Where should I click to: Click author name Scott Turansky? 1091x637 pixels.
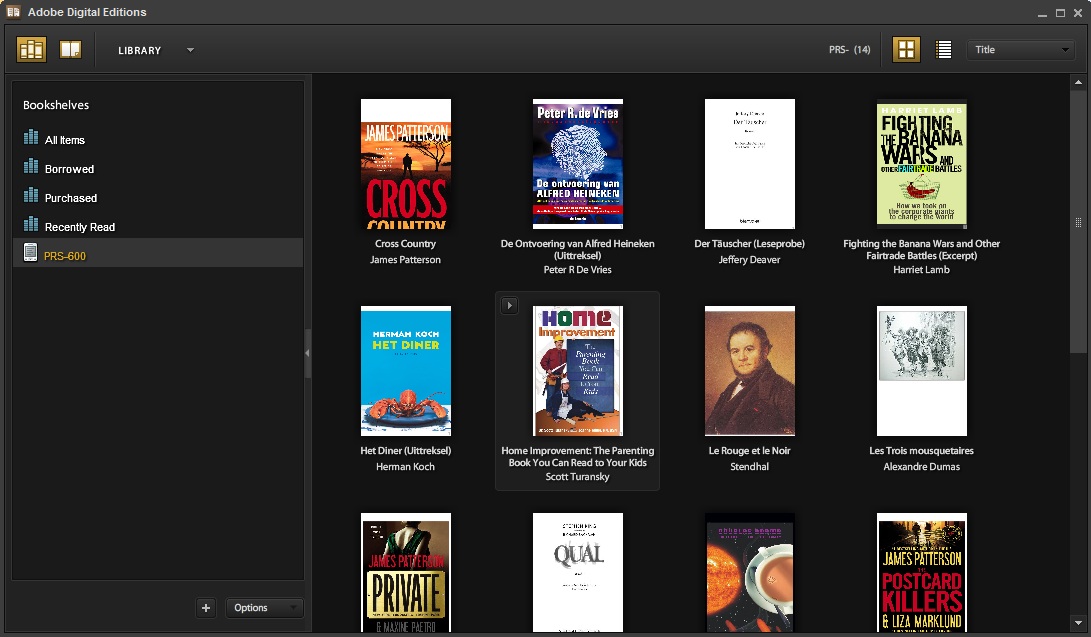pos(578,477)
